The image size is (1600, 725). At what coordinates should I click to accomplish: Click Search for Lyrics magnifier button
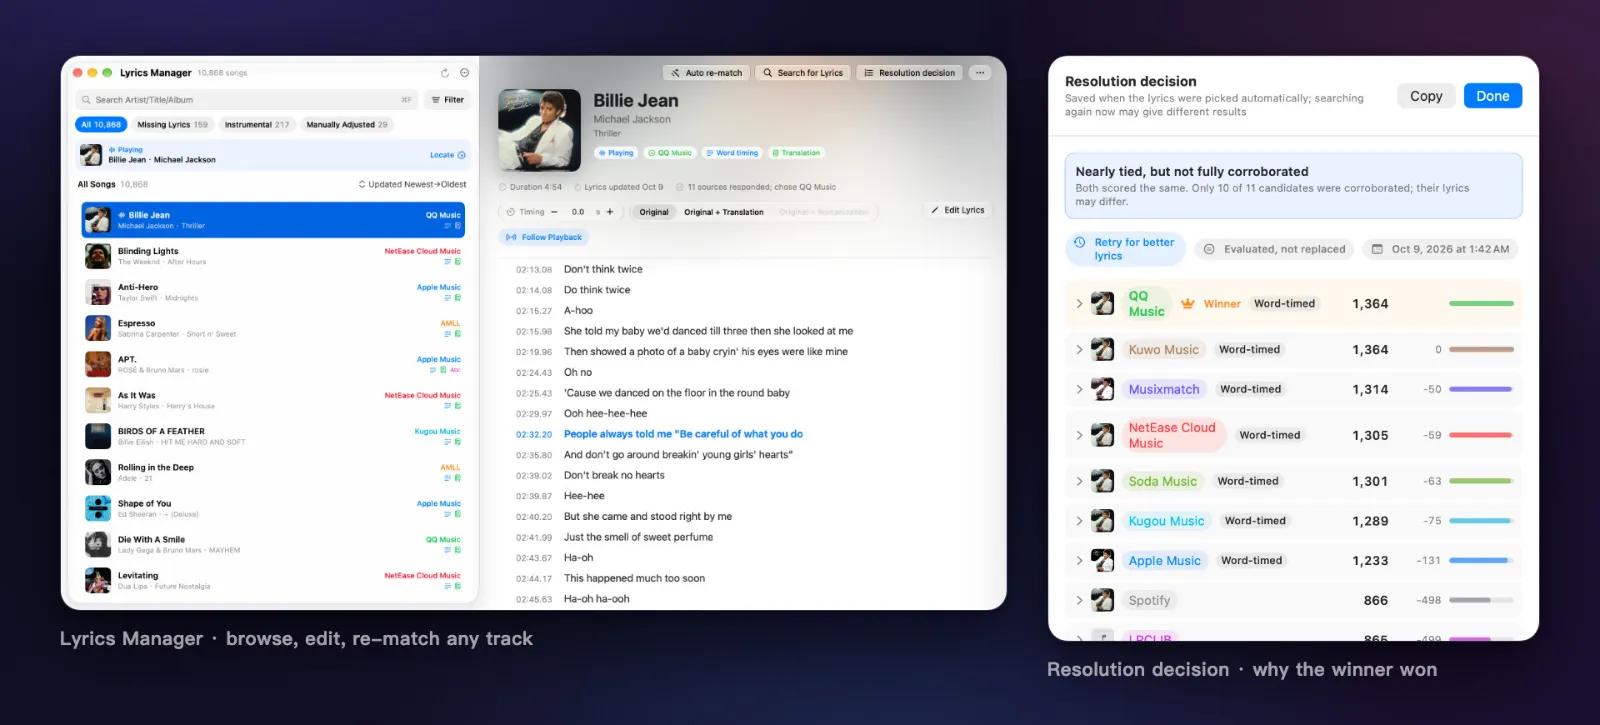pyautogui.click(x=803, y=73)
